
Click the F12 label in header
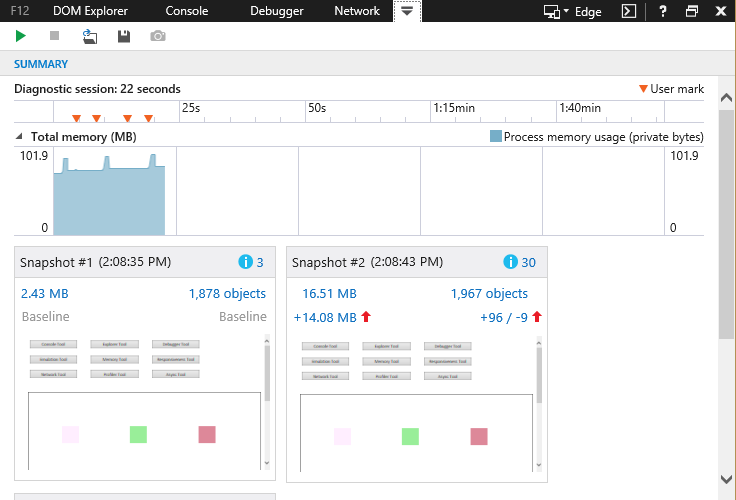[20, 11]
